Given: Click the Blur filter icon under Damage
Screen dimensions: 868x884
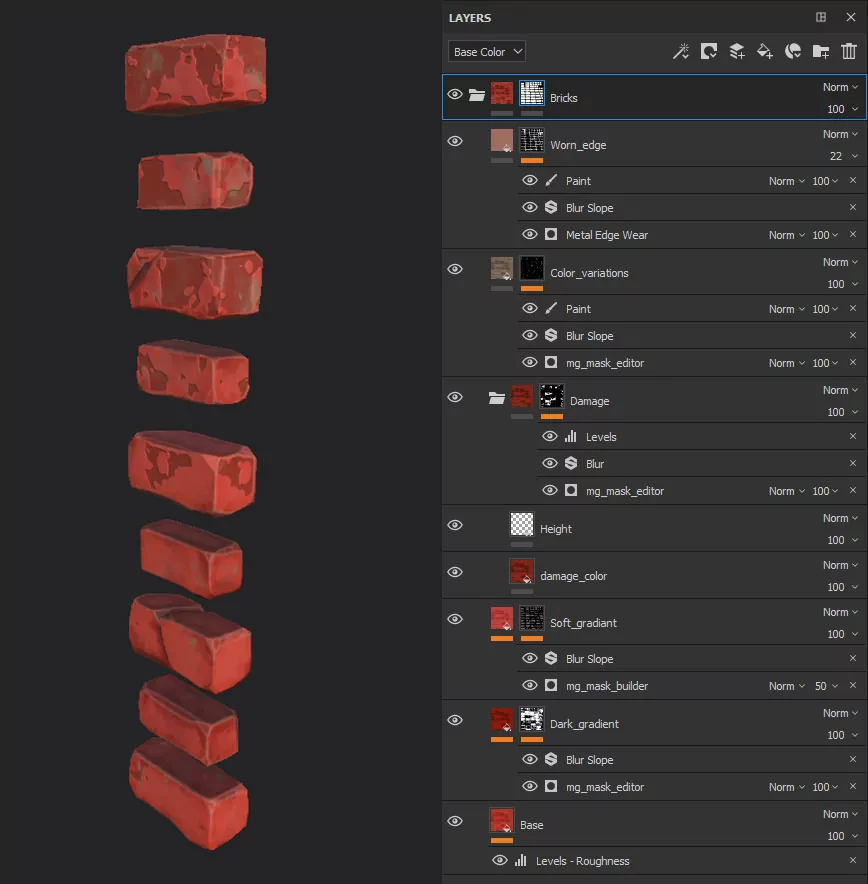Looking at the screenshot, I should pos(571,463).
